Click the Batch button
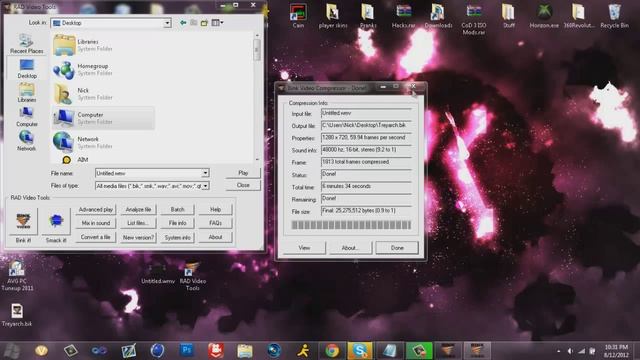This screenshot has height=360, width=640. pos(177,209)
